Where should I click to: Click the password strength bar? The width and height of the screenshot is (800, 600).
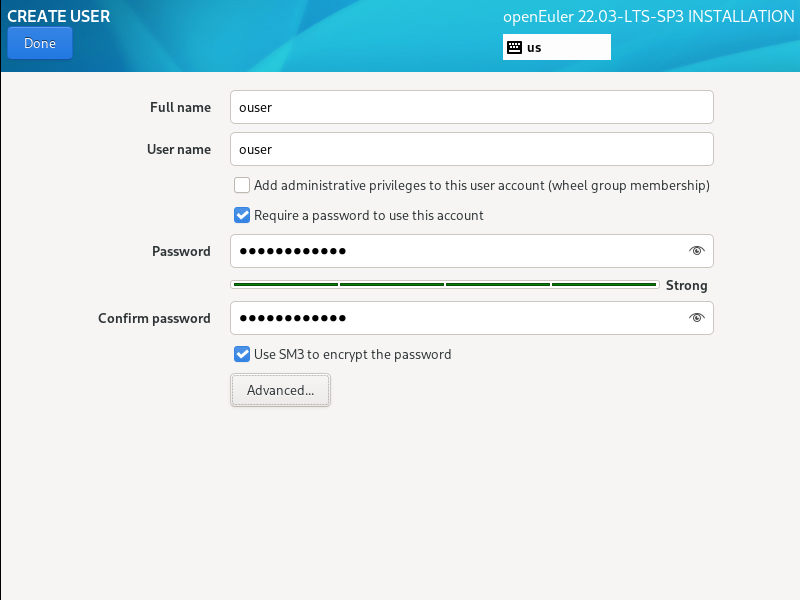[x=444, y=285]
